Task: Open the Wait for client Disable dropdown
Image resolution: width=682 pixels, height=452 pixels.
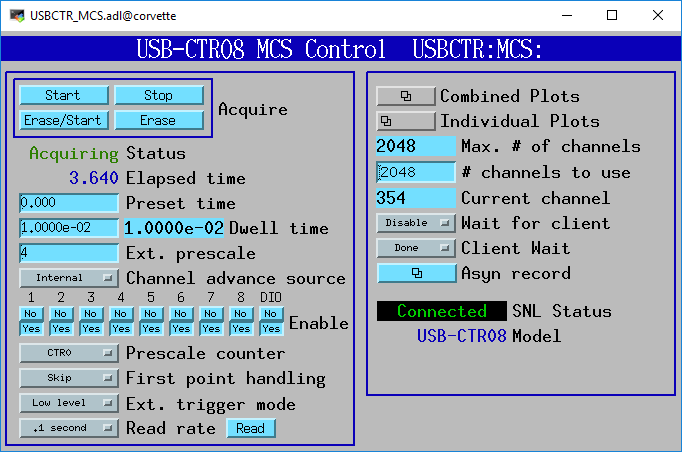Action: point(416,223)
